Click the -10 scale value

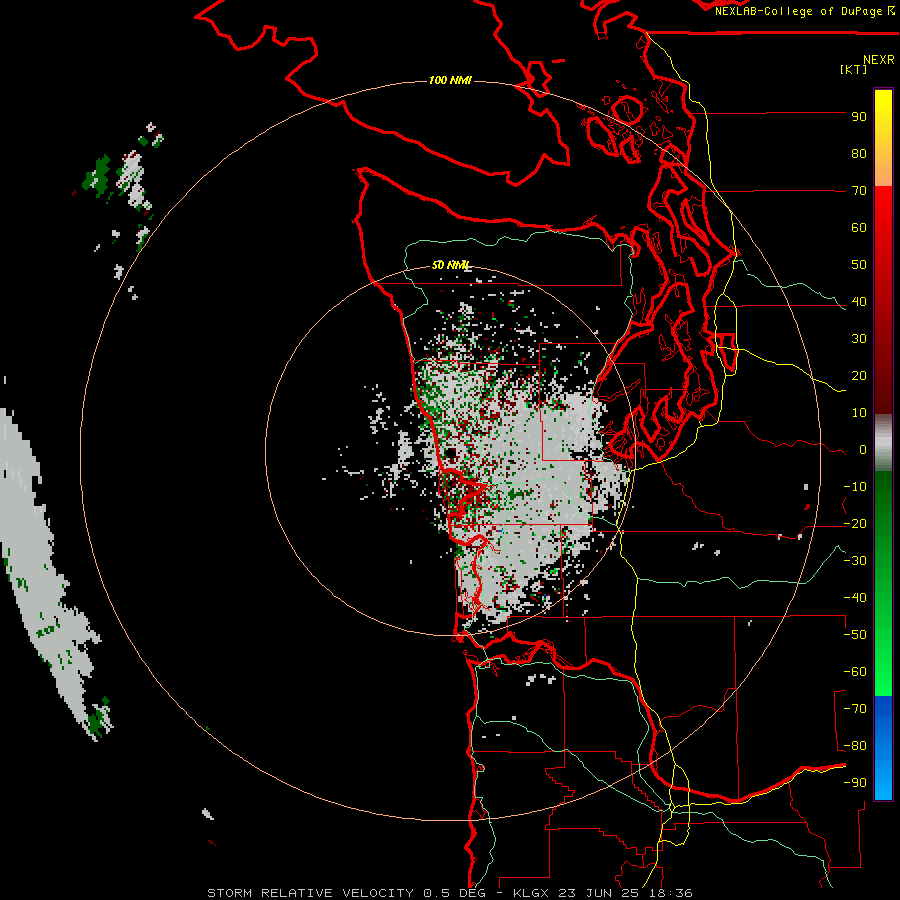855,487
